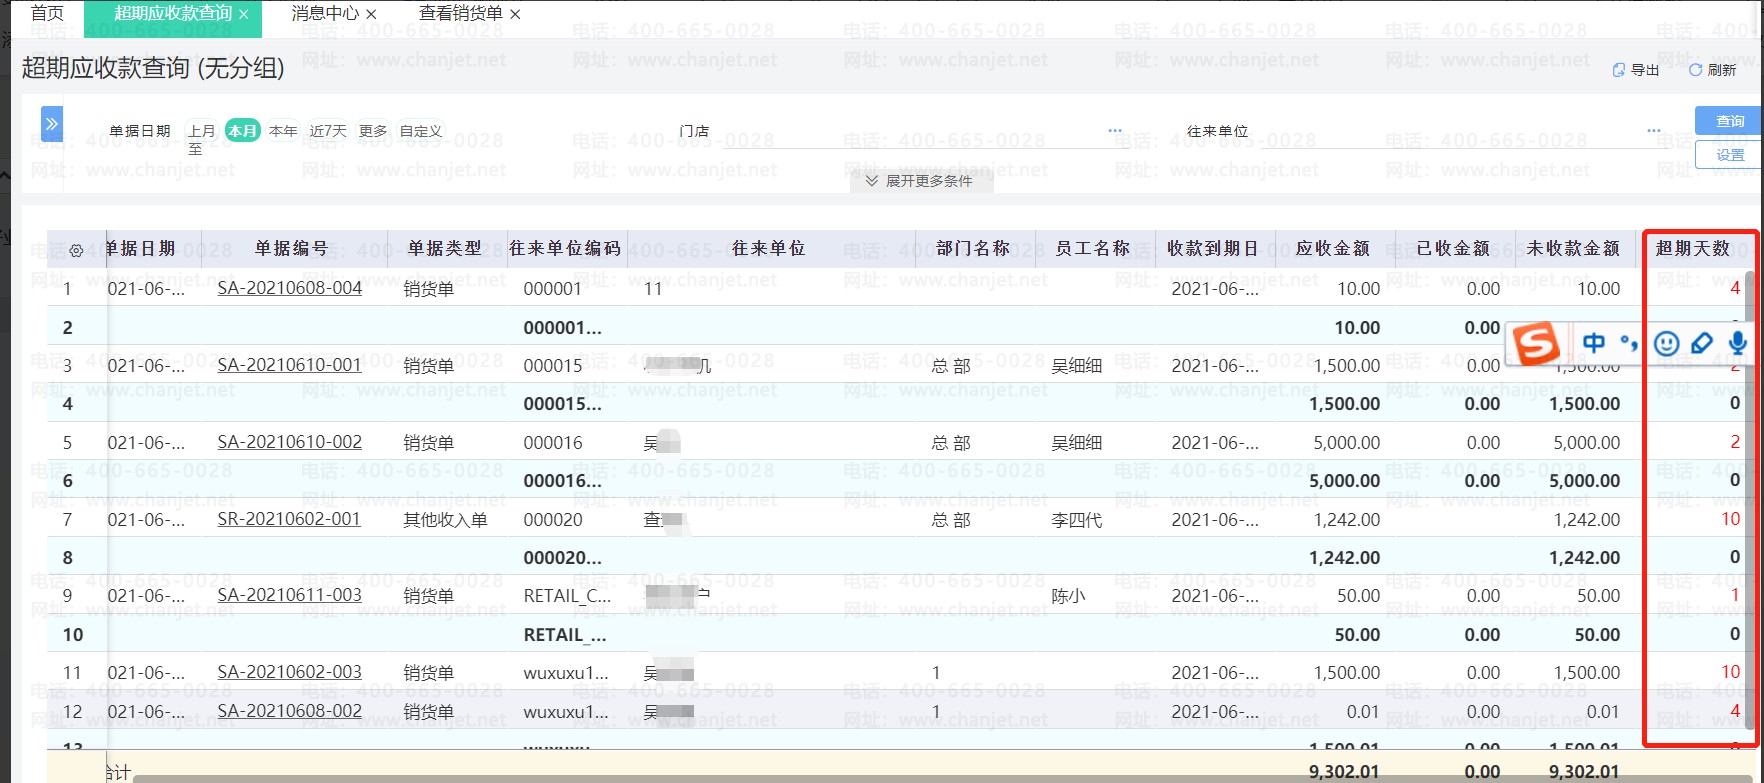Click the Sogou input method logo
This screenshot has height=783, width=1764.
[x=1536, y=344]
